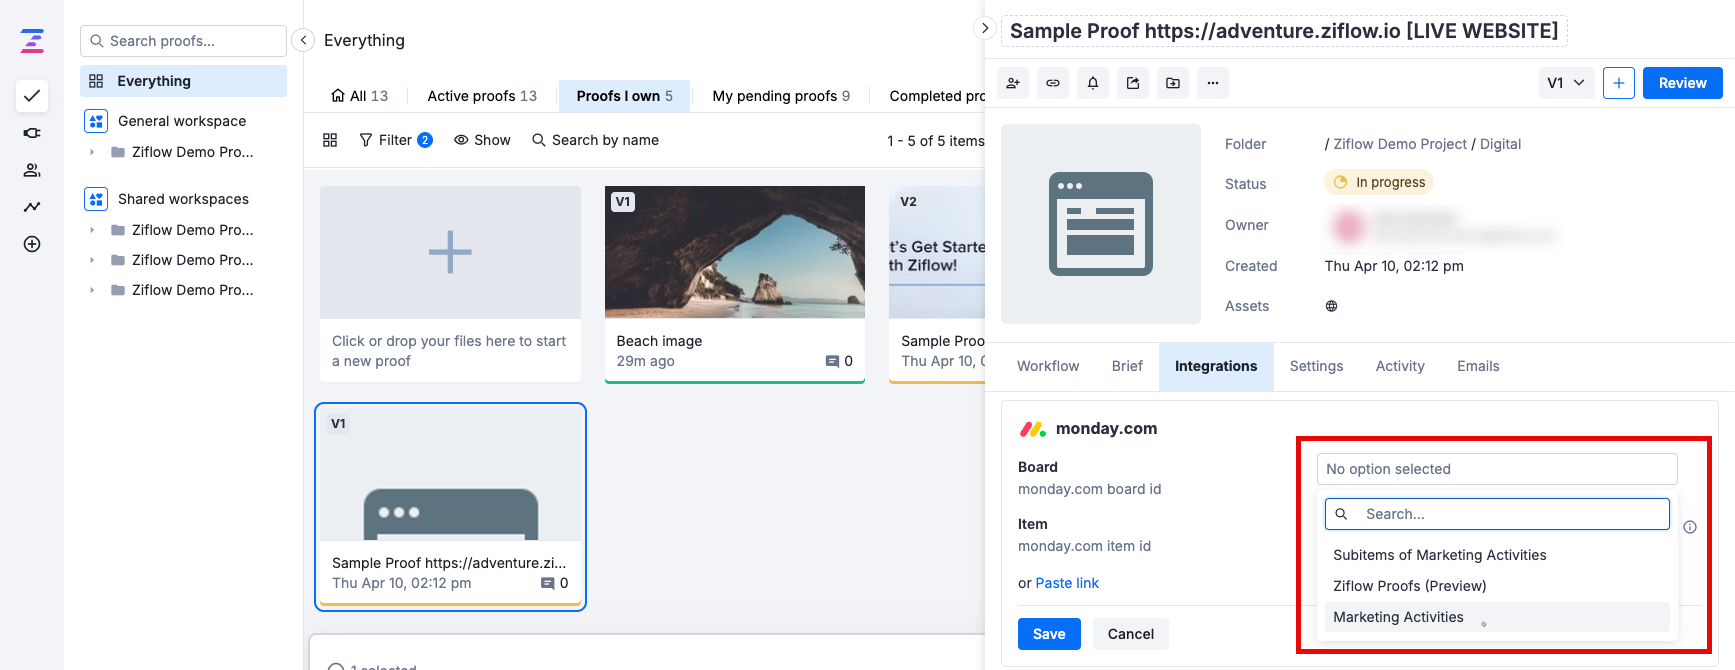This screenshot has width=1735, height=670.
Task: Click the Beach image proof thumbnail
Action: pyautogui.click(x=734, y=252)
